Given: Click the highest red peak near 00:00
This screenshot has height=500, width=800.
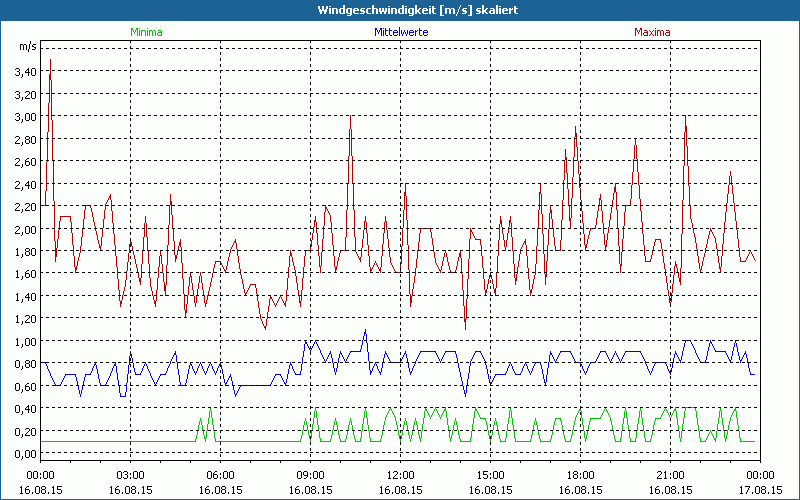Looking at the screenshot, I should point(50,61).
